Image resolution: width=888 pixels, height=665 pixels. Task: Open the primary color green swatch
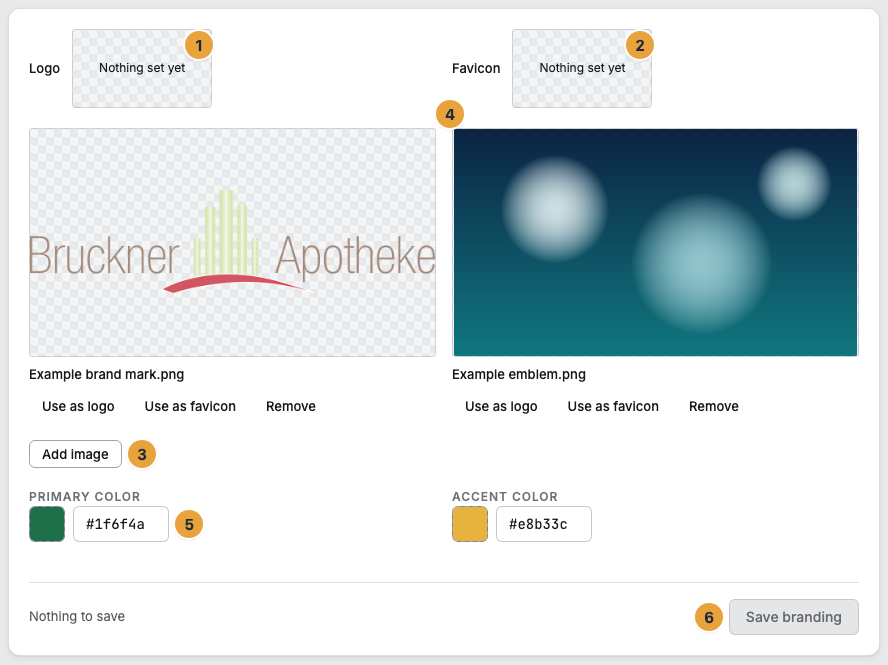tap(47, 524)
